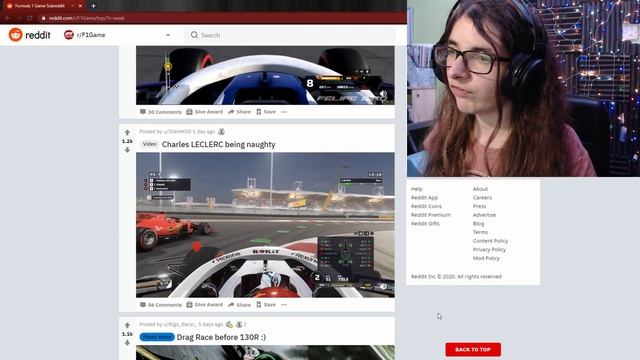Image resolution: width=640 pixels, height=360 pixels.
Task: Give Award on Charles LECLERC post
Action: [x=204, y=305]
